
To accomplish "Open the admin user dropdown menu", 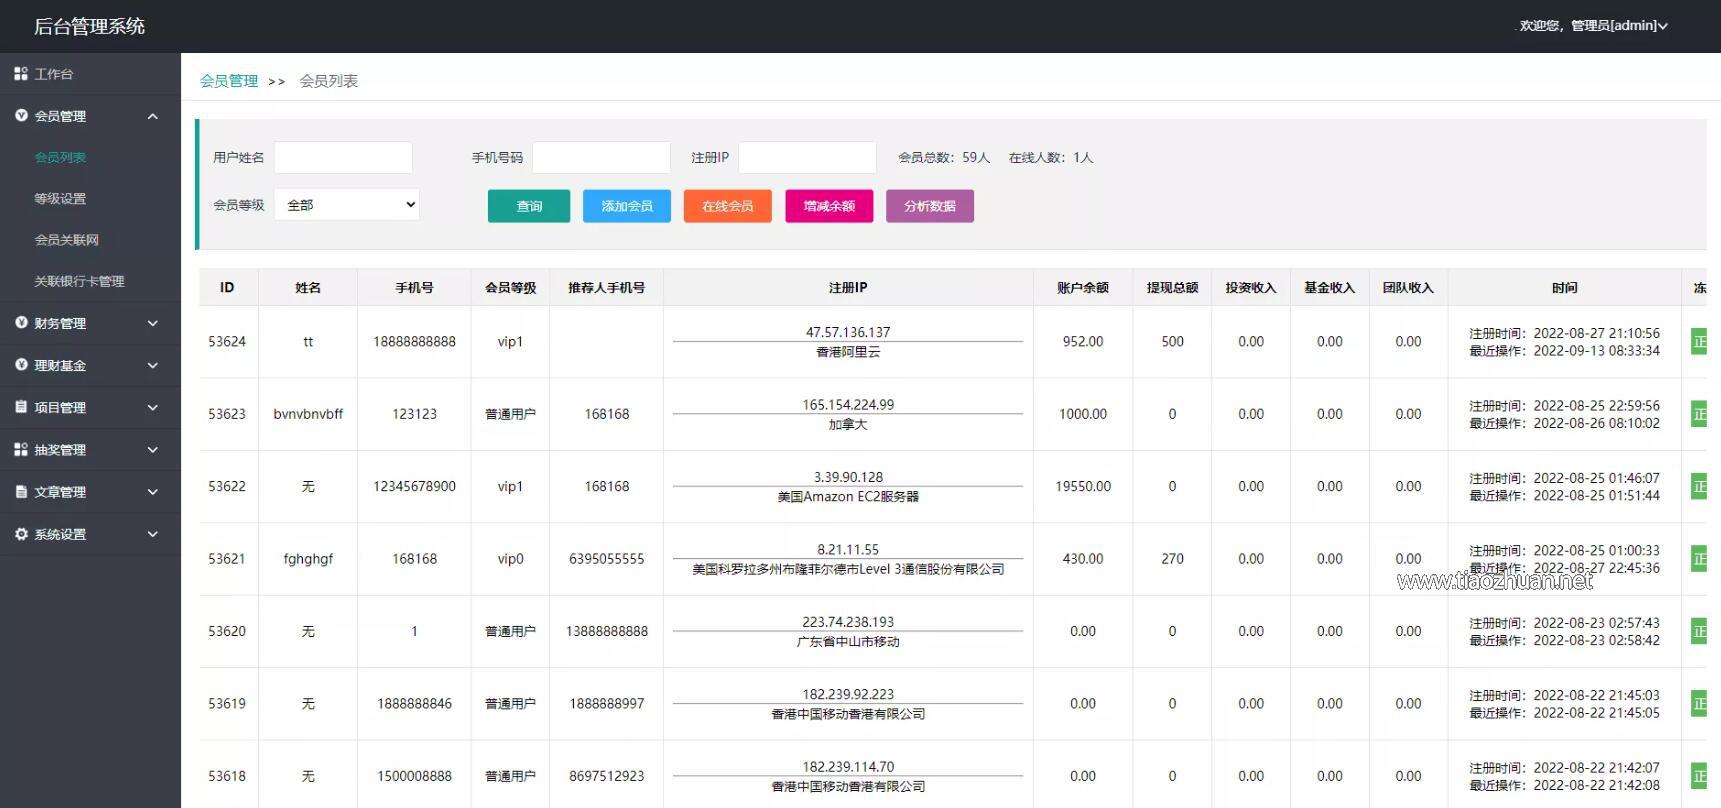I will point(1593,26).
